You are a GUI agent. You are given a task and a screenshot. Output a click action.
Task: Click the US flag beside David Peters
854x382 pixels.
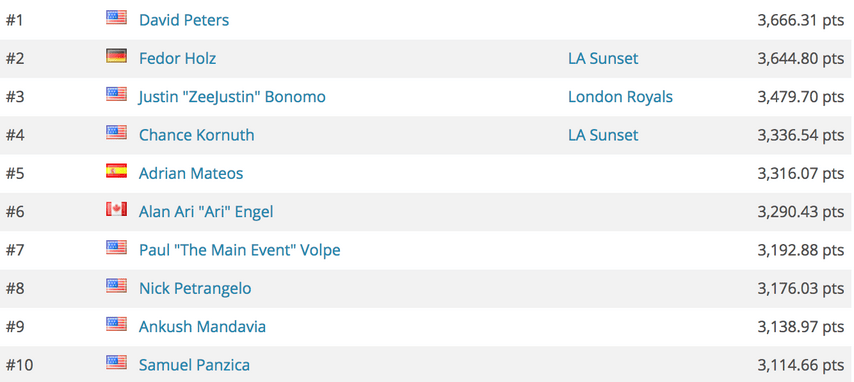[116, 17]
